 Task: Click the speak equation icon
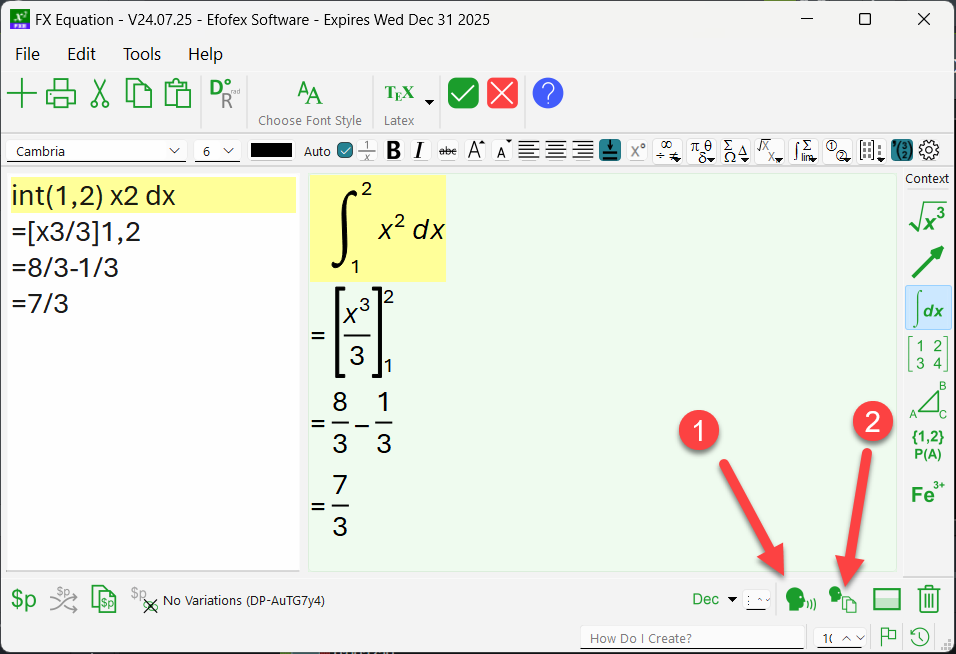click(799, 599)
